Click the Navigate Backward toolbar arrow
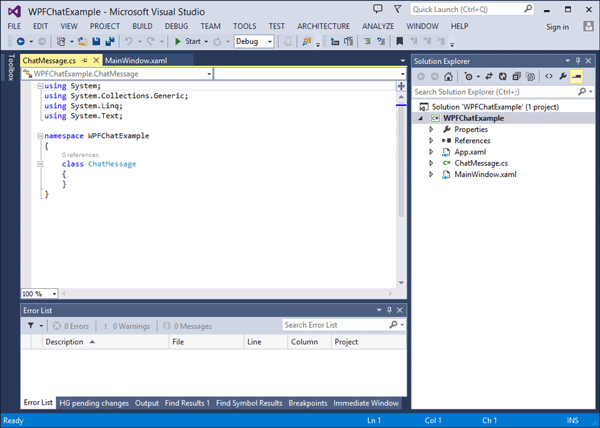Viewport: 600px width, 428px height. coord(21,41)
